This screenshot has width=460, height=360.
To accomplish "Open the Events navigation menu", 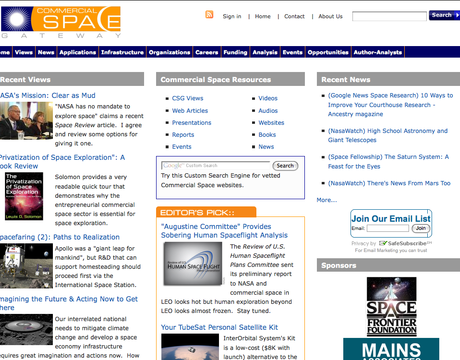I will [x=293, y=52].
